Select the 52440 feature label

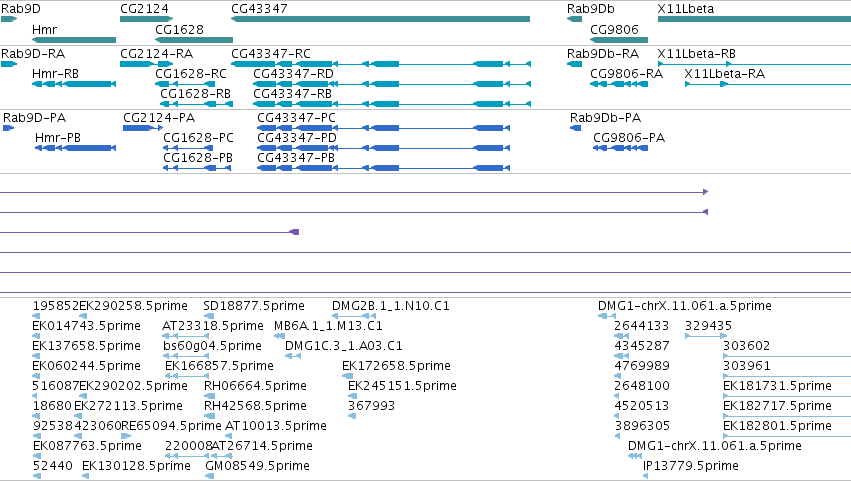[x=53, y=466]
